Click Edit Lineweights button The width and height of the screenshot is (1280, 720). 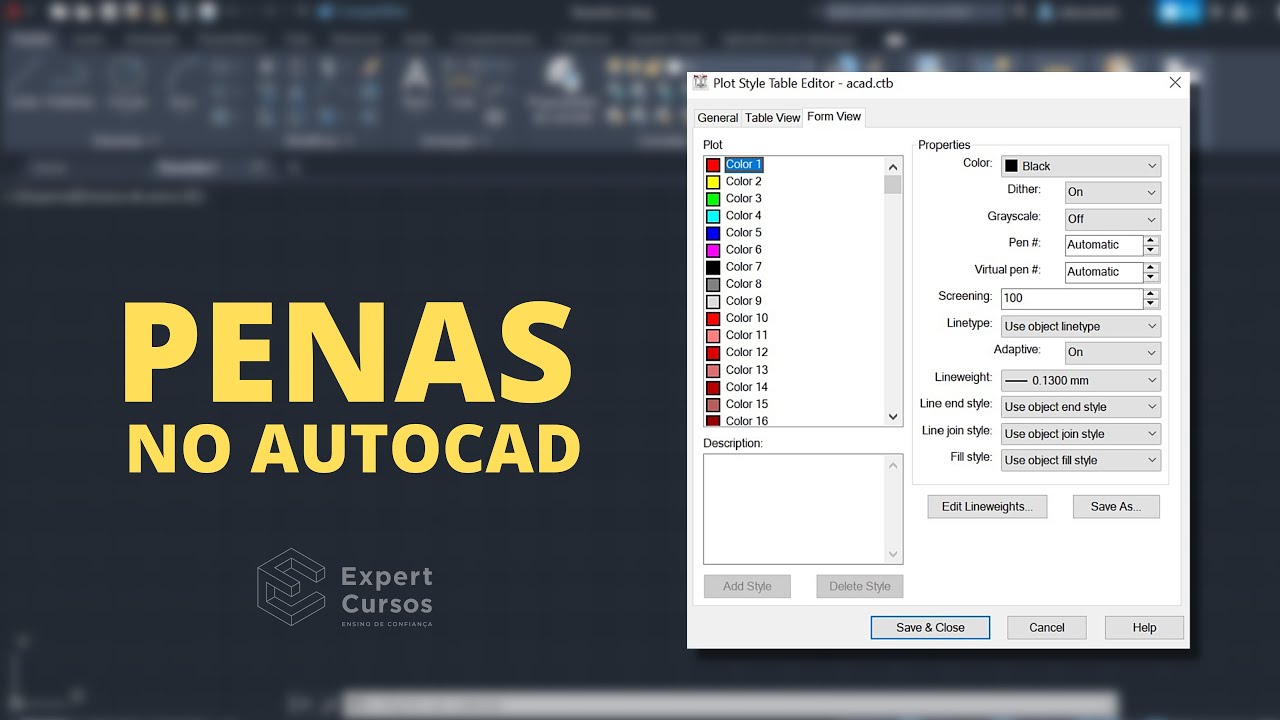click(987, 507)
